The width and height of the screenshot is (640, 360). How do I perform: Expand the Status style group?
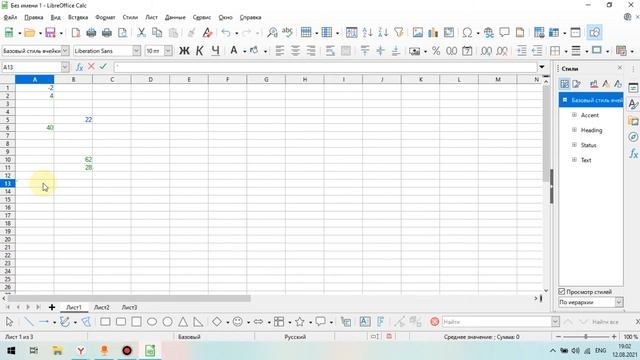point(574,145)
